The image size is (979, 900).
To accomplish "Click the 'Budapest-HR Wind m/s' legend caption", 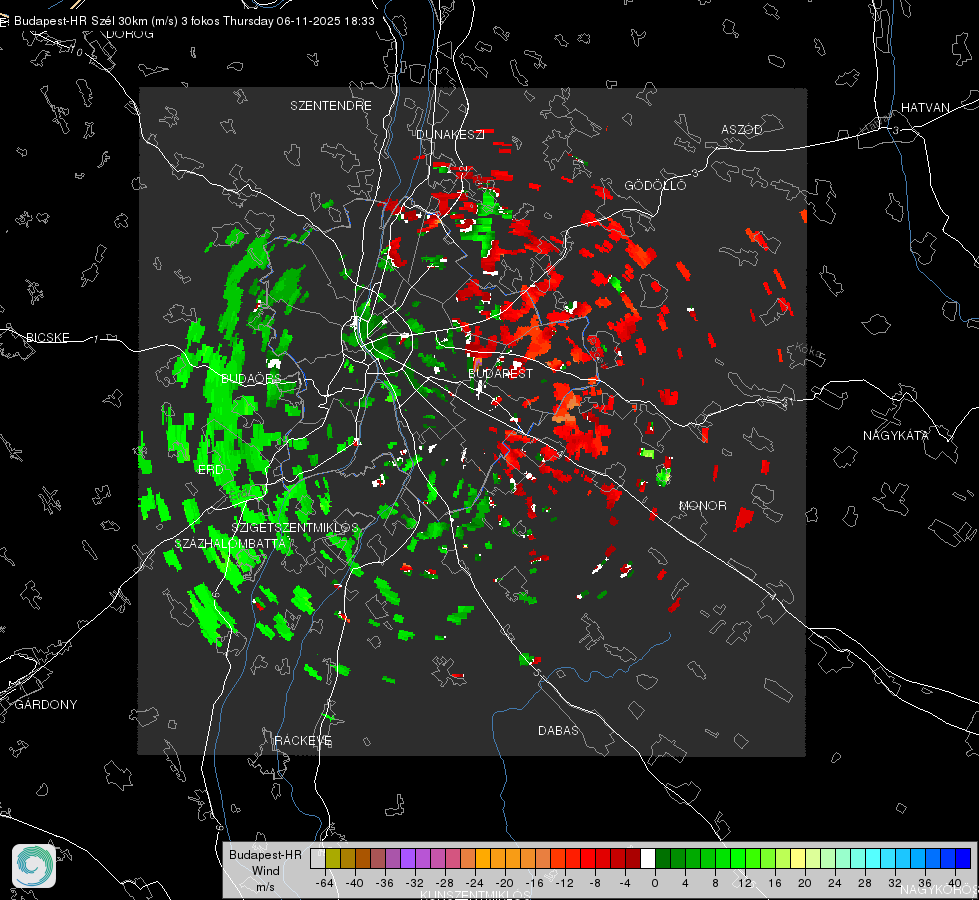I will 265,871.
